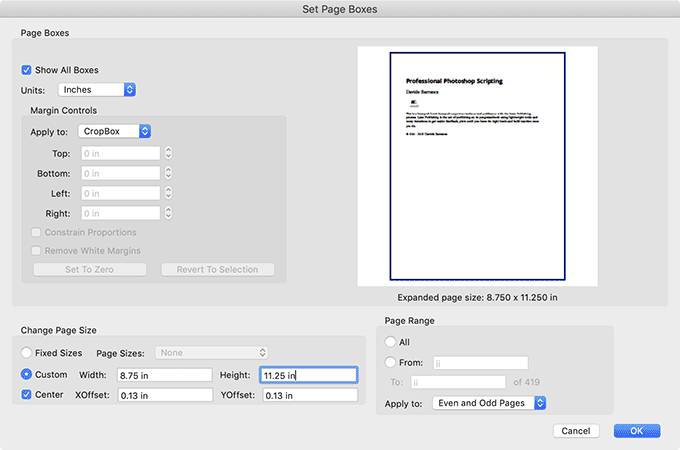The width and height of the screenshot is (680, 450).
Task: Click the Revert To Selection button
Action: [x=218, y=269]
